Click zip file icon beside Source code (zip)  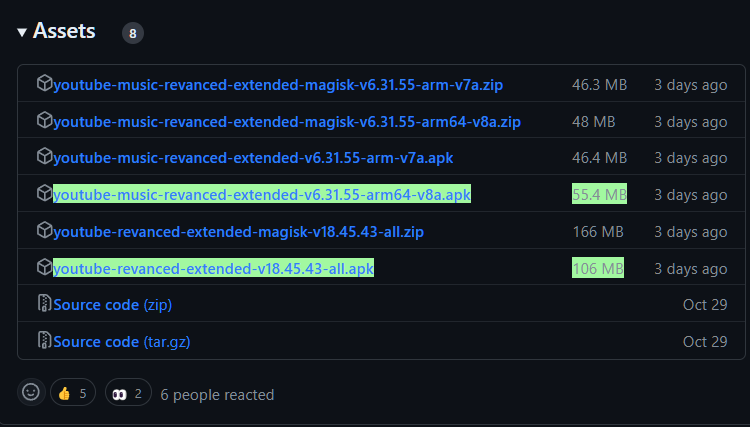[x=44, y=303]
